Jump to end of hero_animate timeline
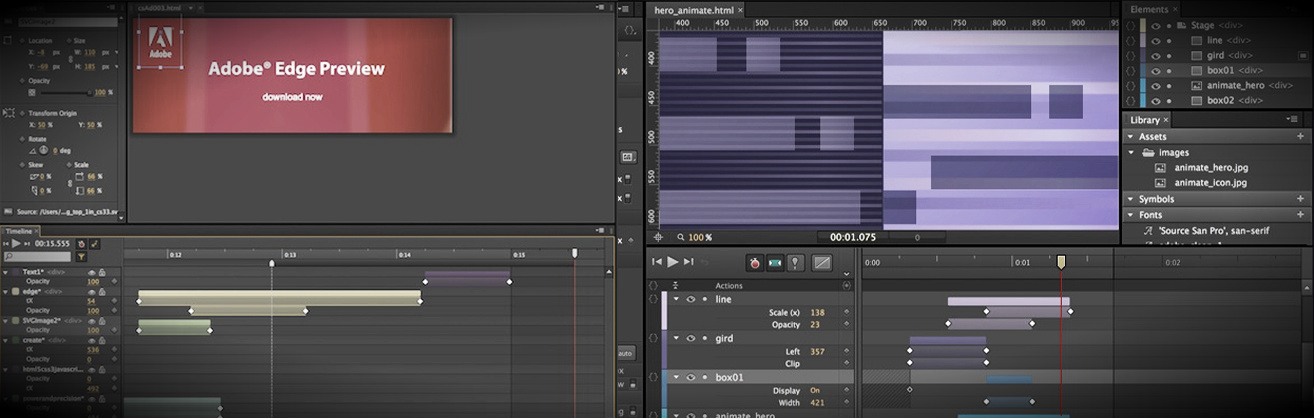This screenshot has width=1314, height=418. (689, 262)
